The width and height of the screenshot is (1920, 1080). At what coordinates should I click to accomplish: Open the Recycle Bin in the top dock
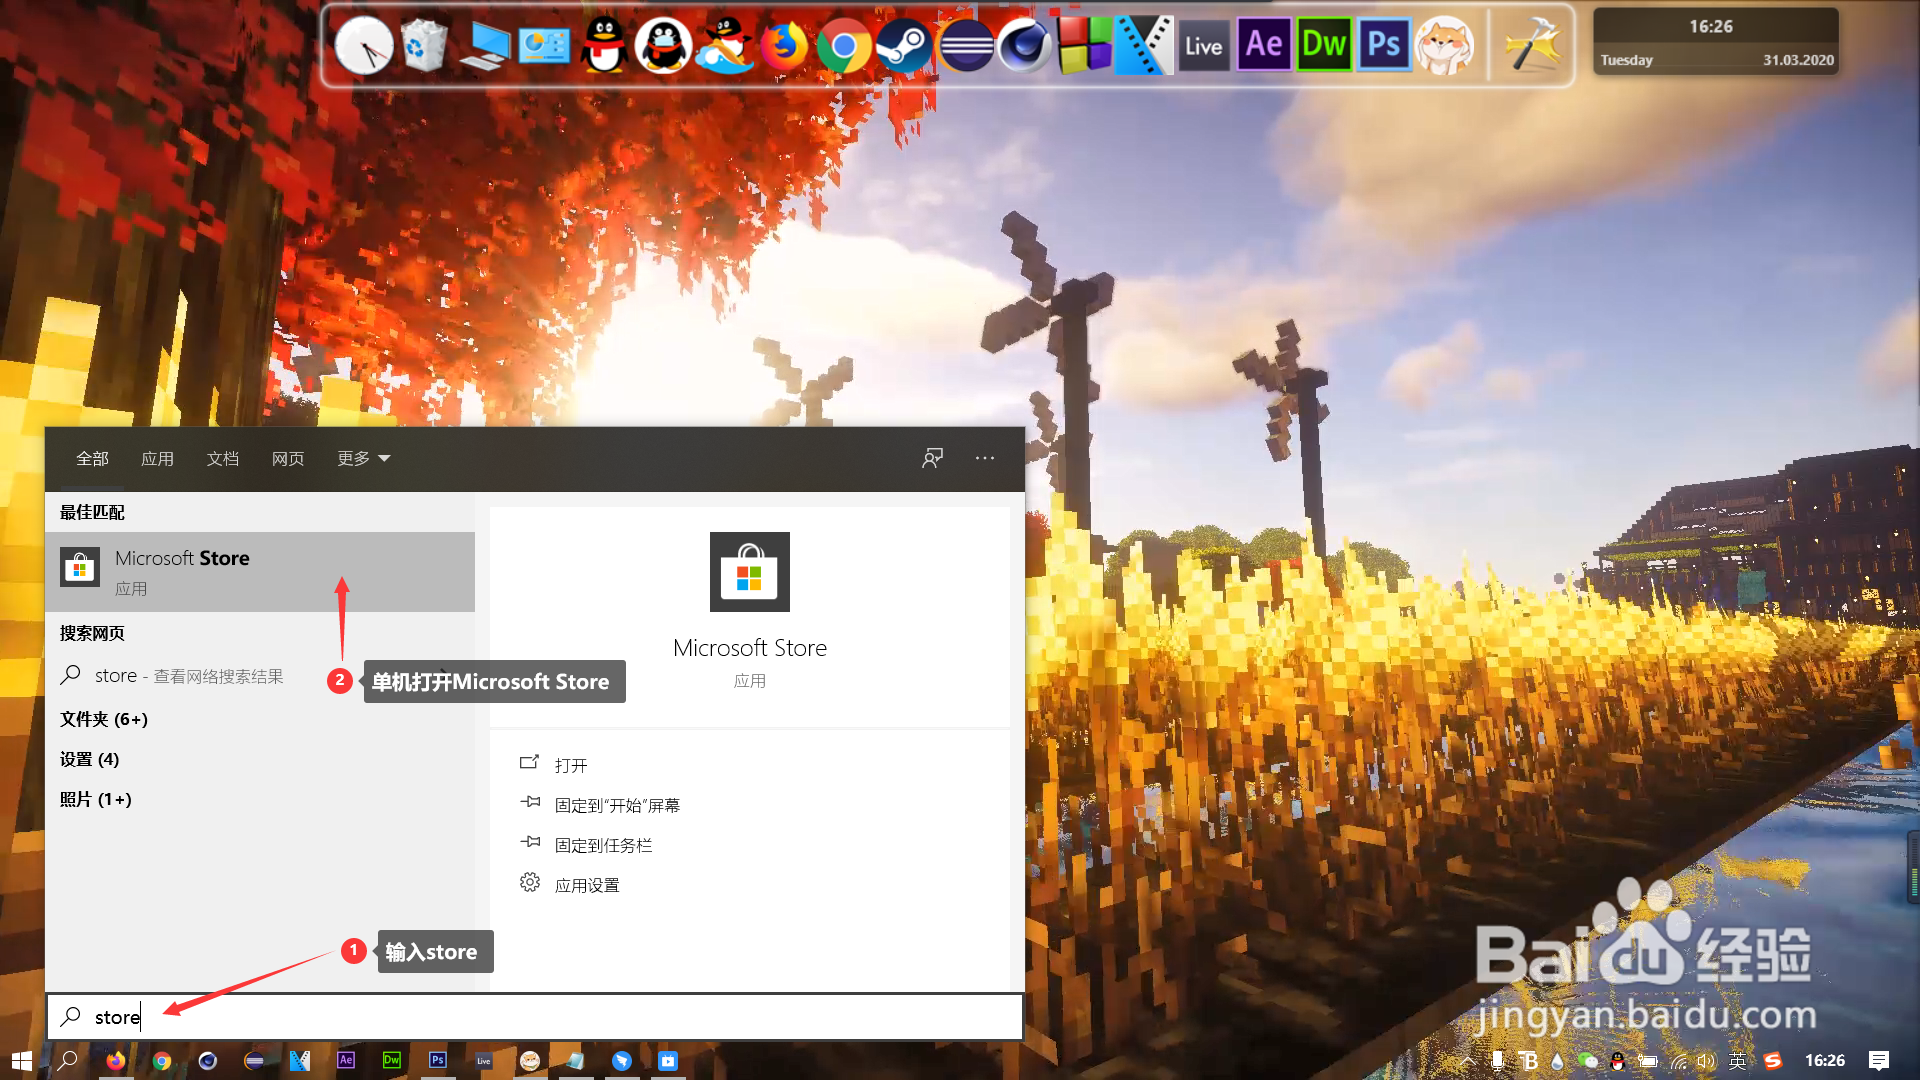coord(424,46)
